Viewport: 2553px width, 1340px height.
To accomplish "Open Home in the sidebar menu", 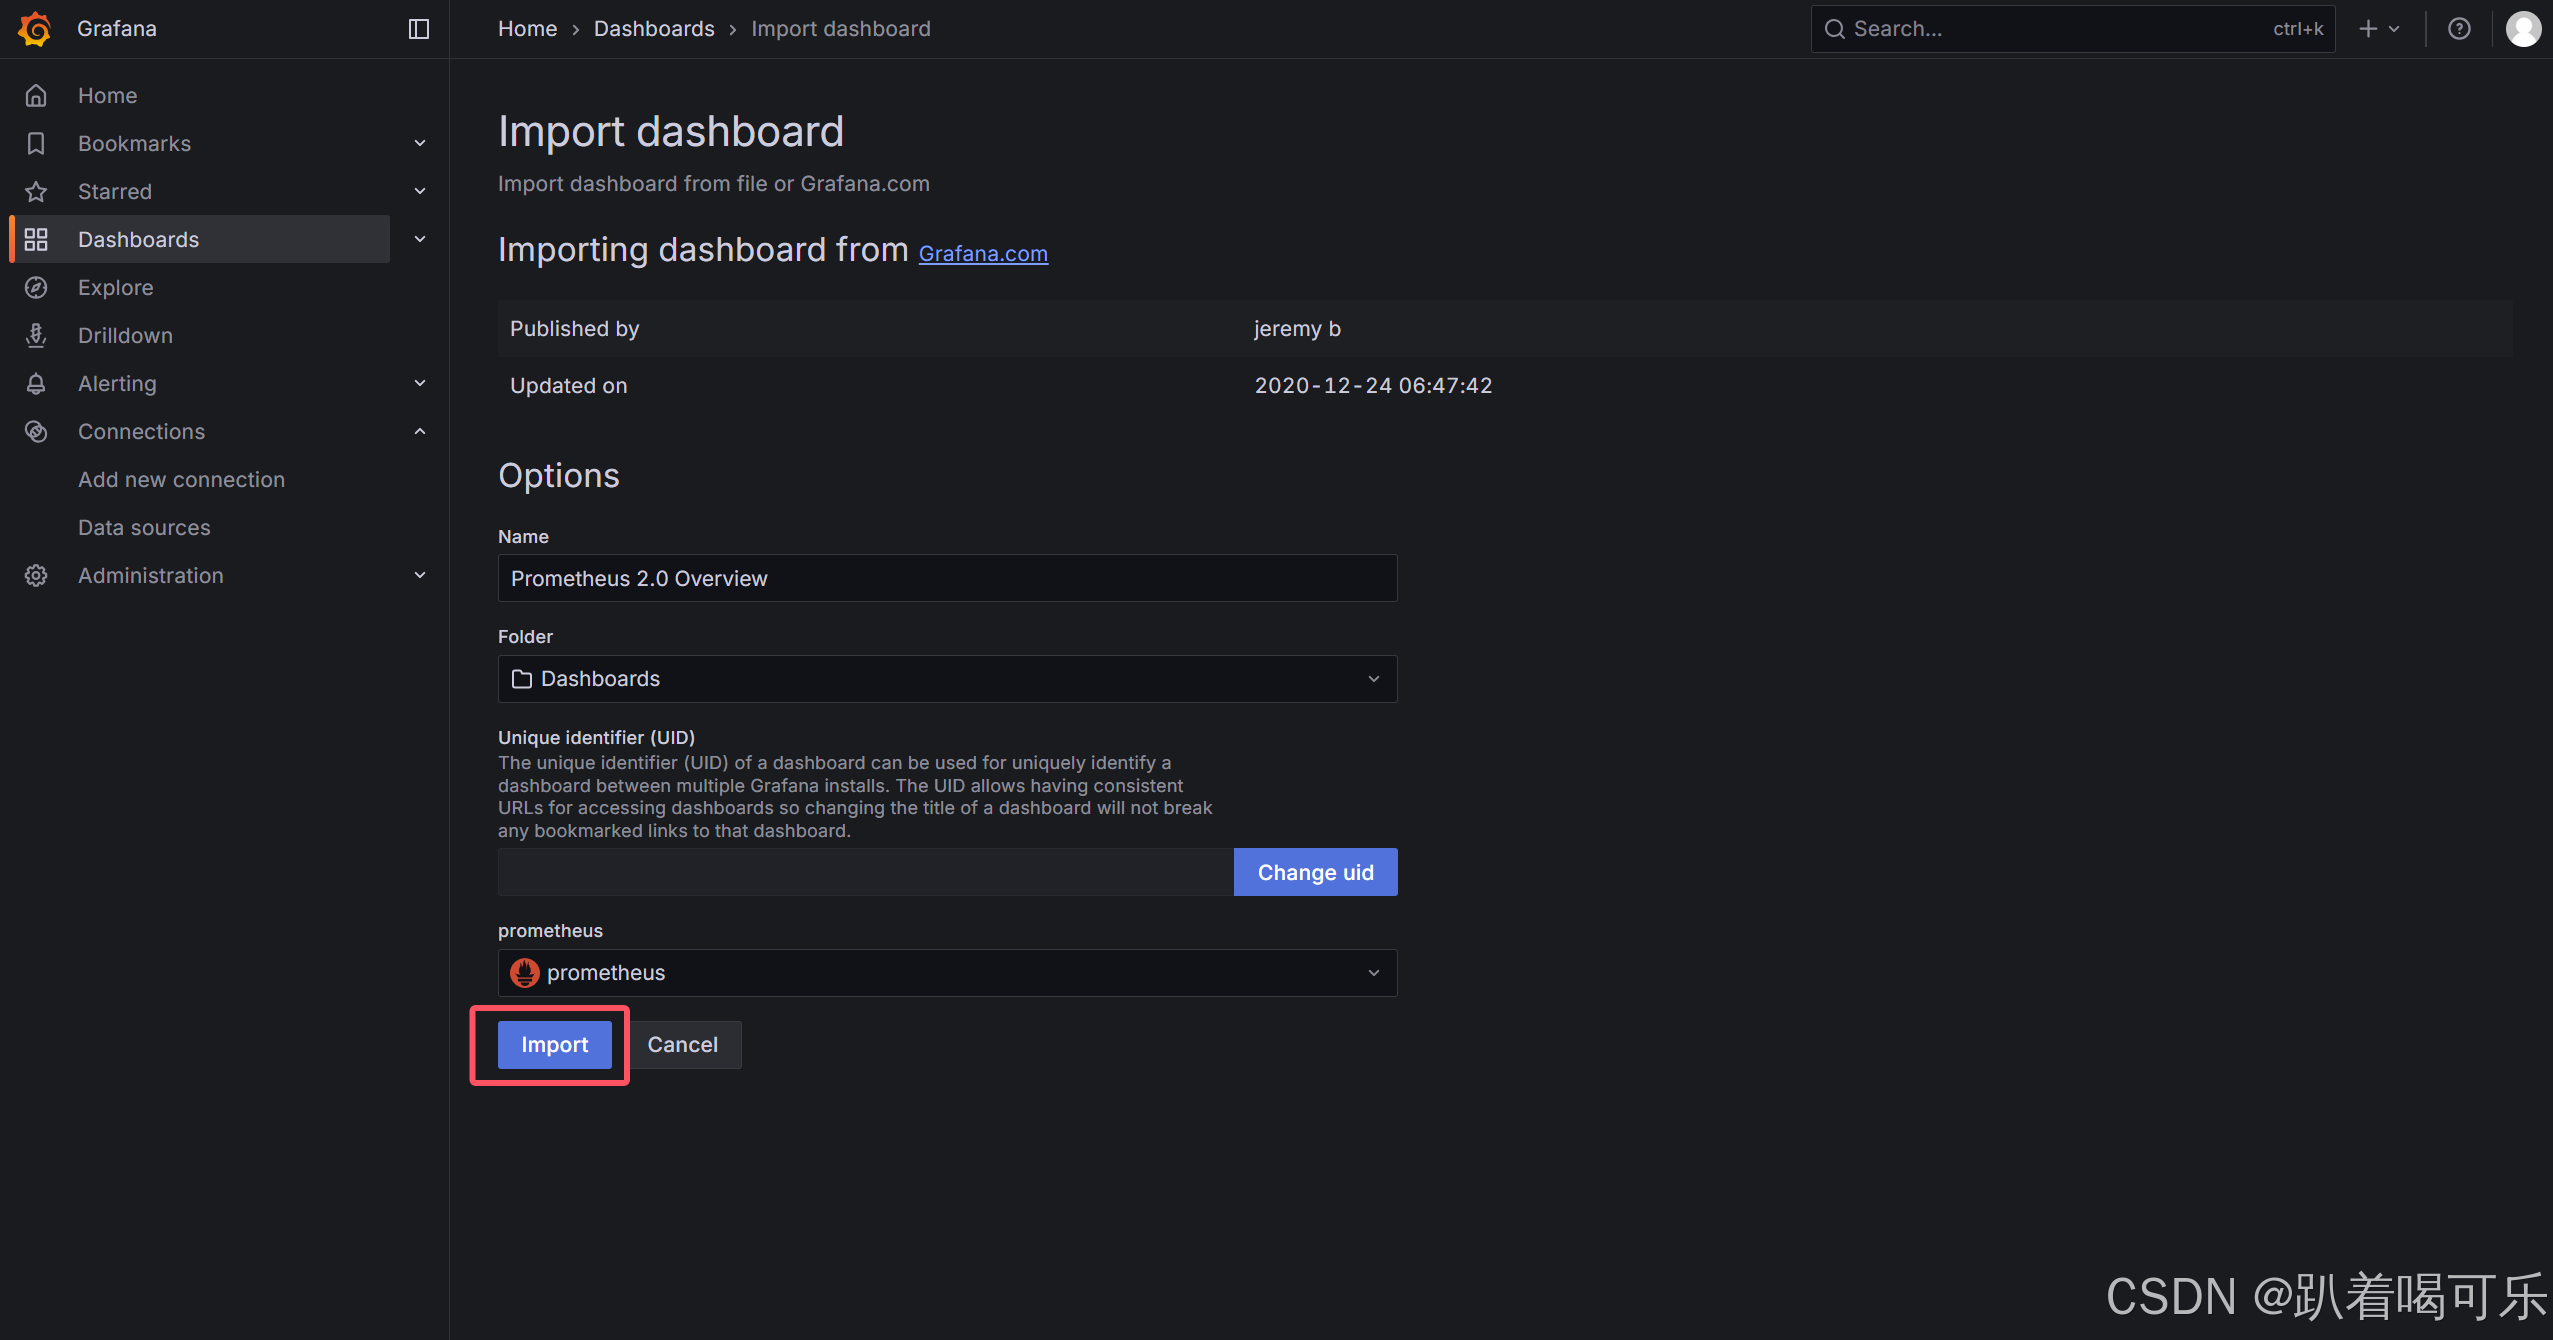I will 108,96.
